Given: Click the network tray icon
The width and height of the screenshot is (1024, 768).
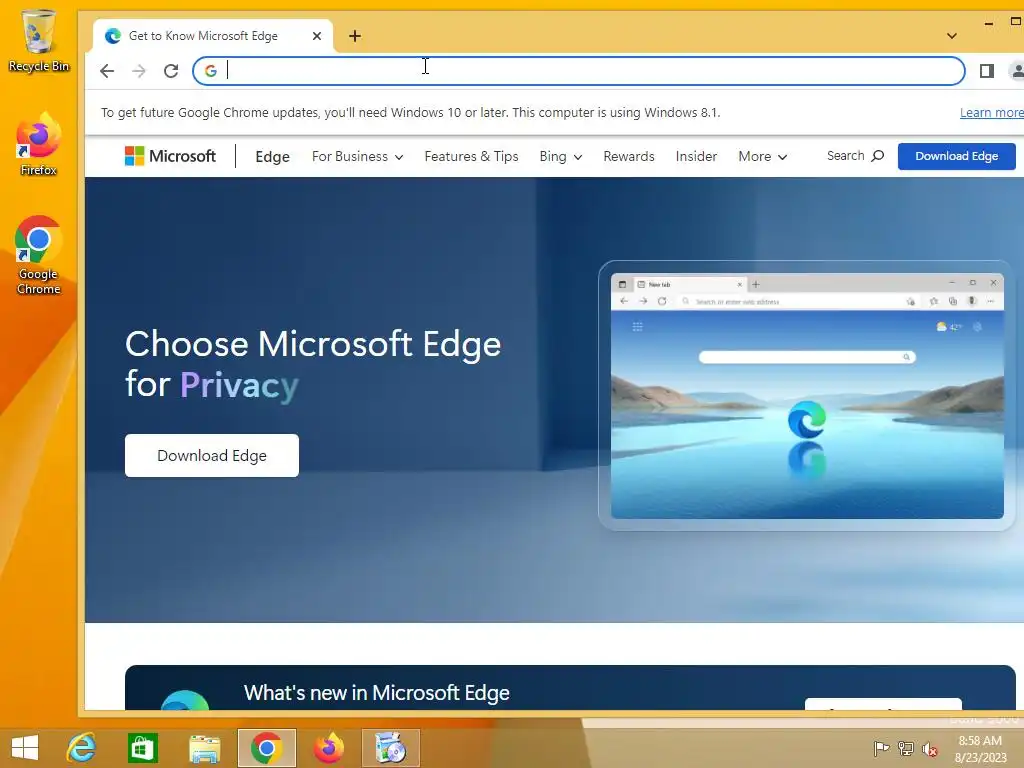Looking at the screenshot, I should pyautogui.click(x=906, y=748).
